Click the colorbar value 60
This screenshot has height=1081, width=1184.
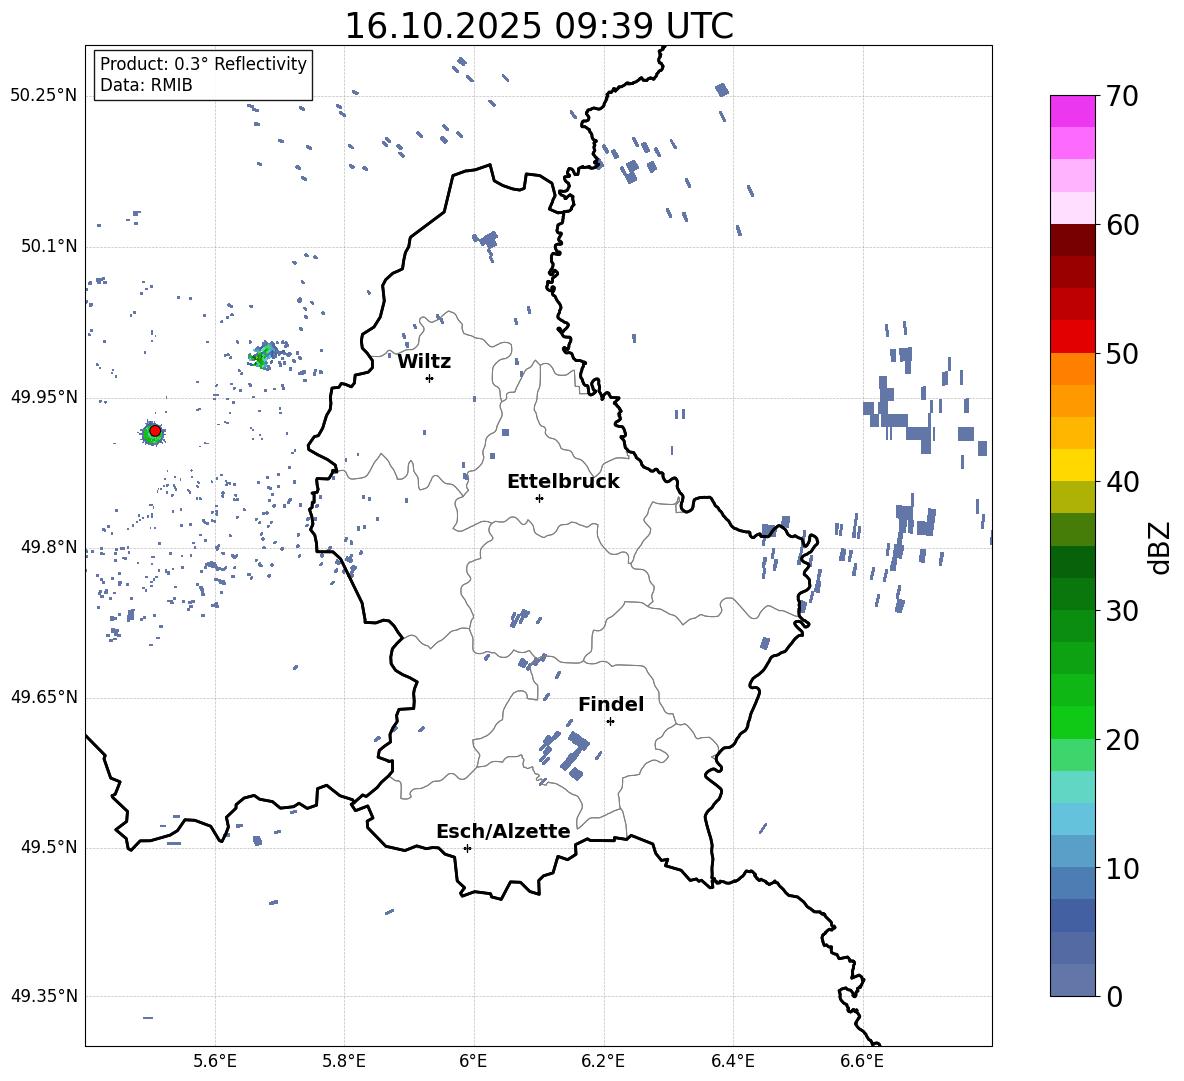click(x=1122, y=225)
